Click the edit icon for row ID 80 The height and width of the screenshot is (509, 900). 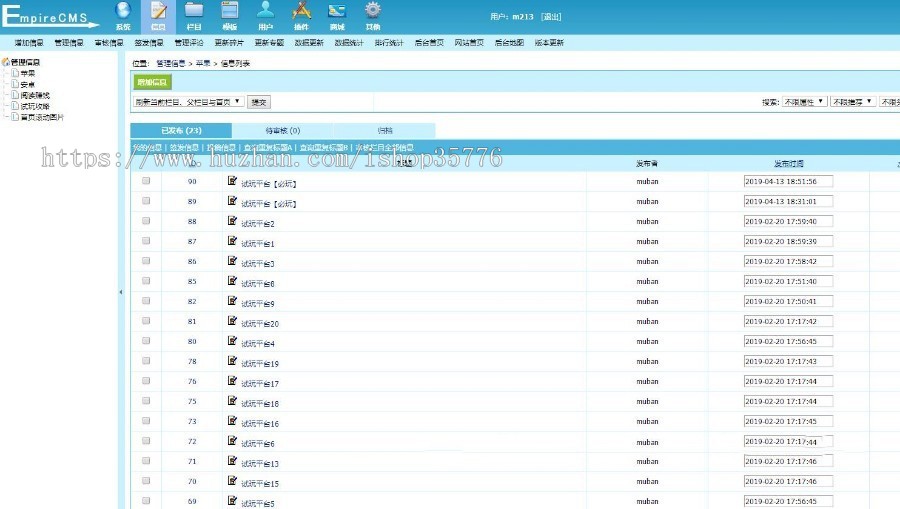click(x=232, y=341)
